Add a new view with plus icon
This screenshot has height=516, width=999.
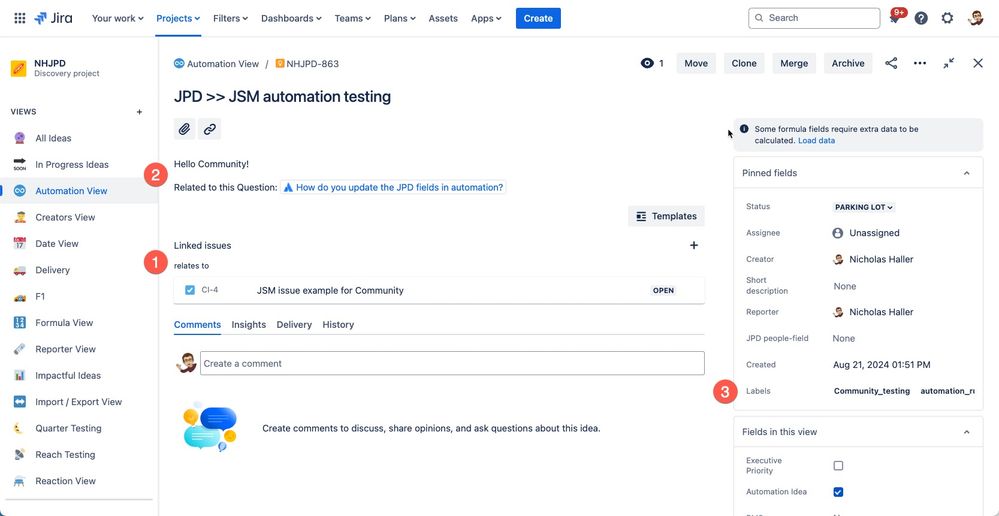[140, 112]
